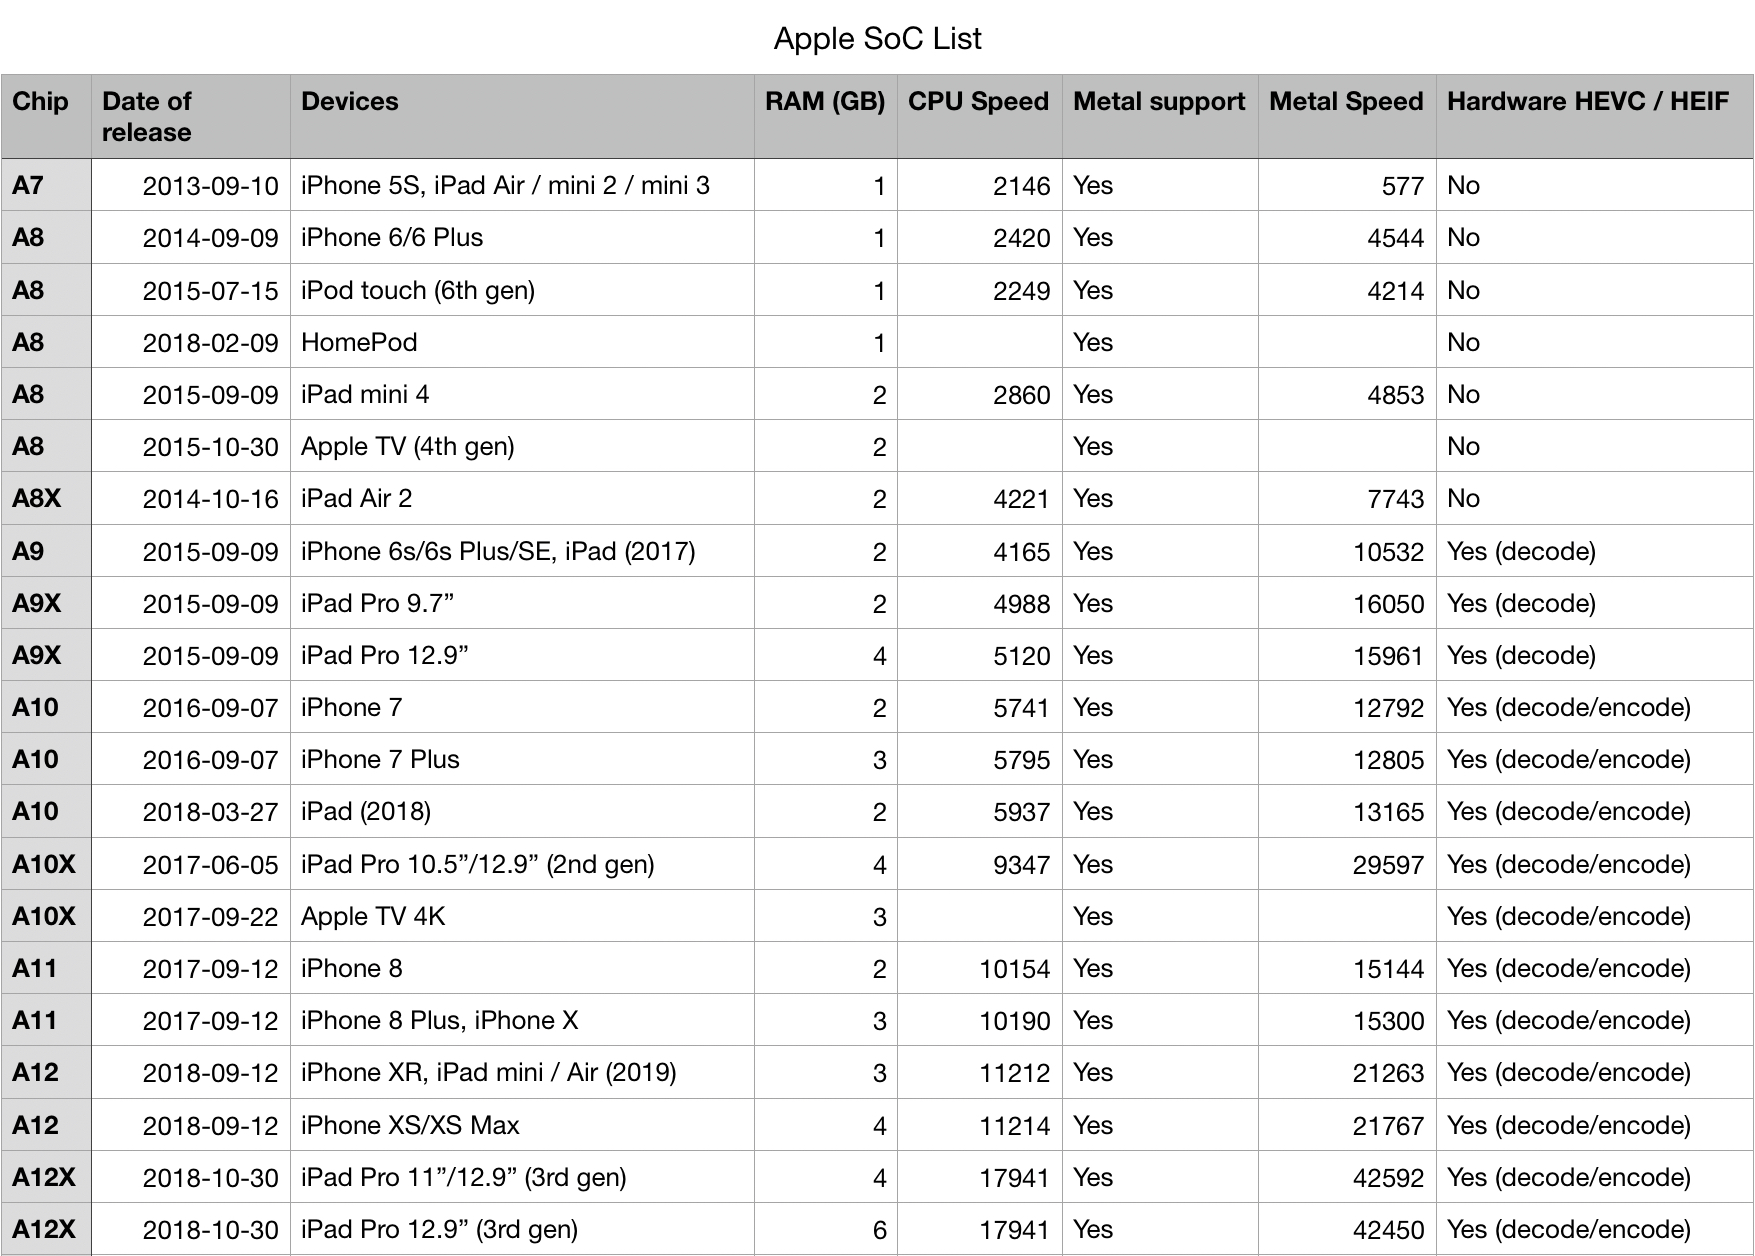The image size is (1755, 1256).
Task: Click the iPhone XS/XS Max cell
Action: pos(522,1125)
